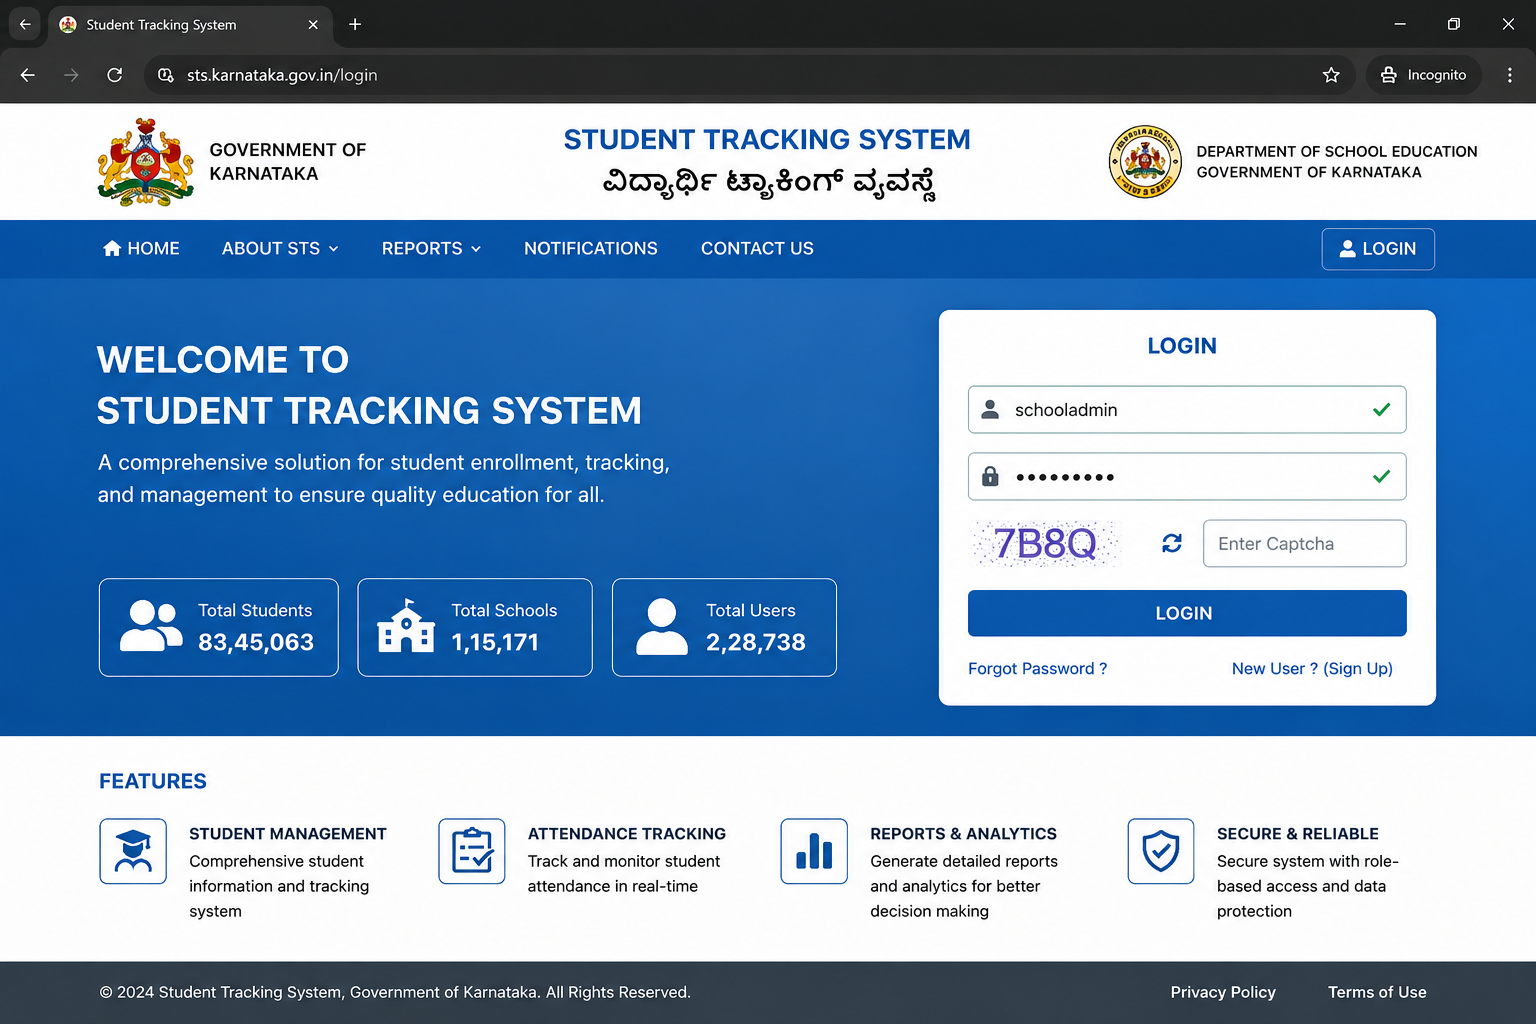Open the Notifications menu item
Screen dimensions: 1536x1024
click(591, 249)
